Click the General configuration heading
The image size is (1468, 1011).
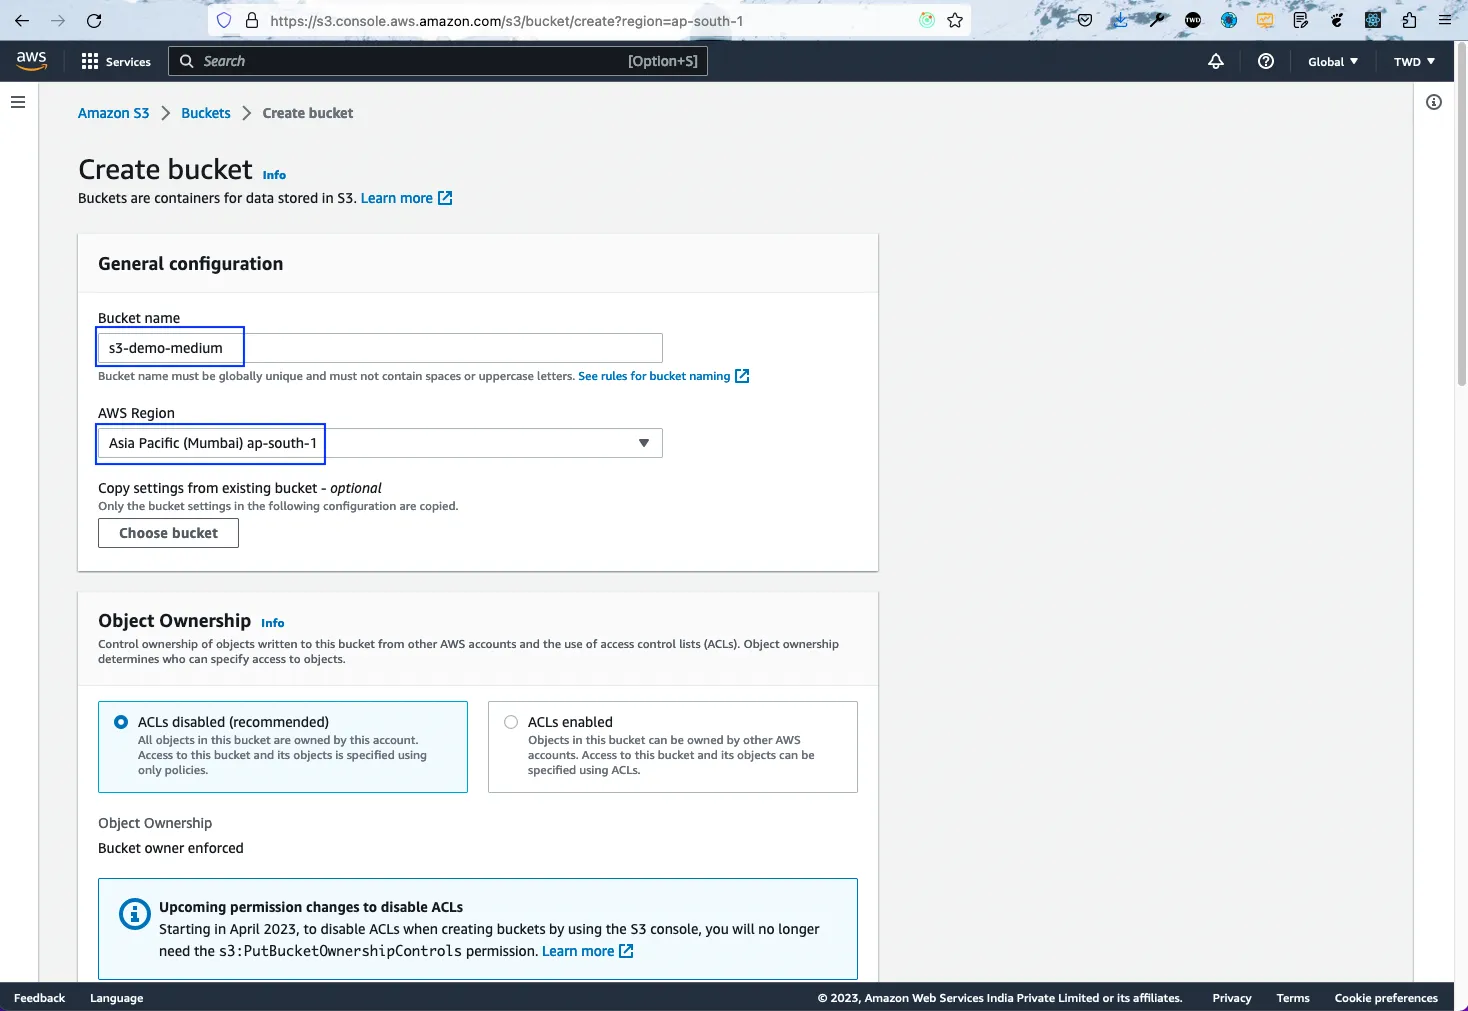(191, 264)
